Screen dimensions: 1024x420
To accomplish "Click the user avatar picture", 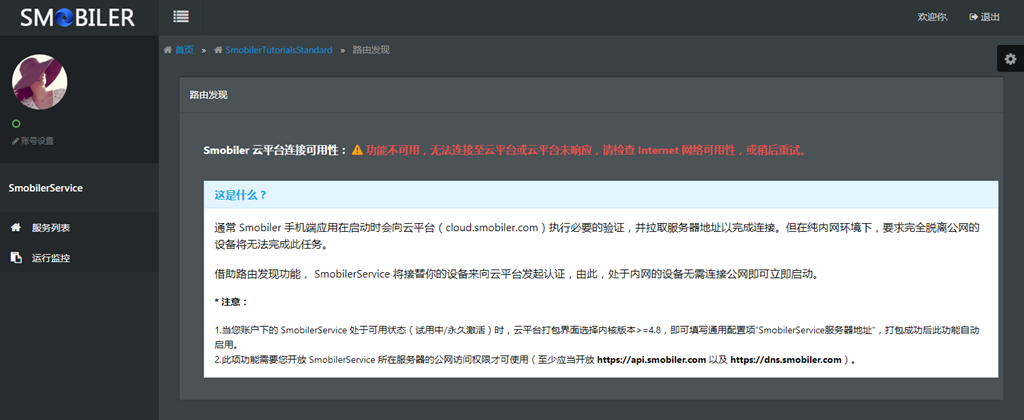I will click(39, 82).
